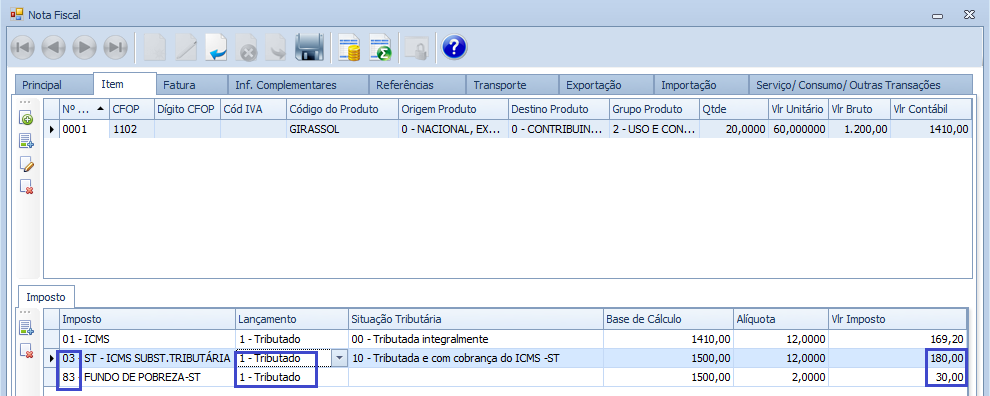
Task: Click the unit value cell 60,000000
Action: coord(797,129)
